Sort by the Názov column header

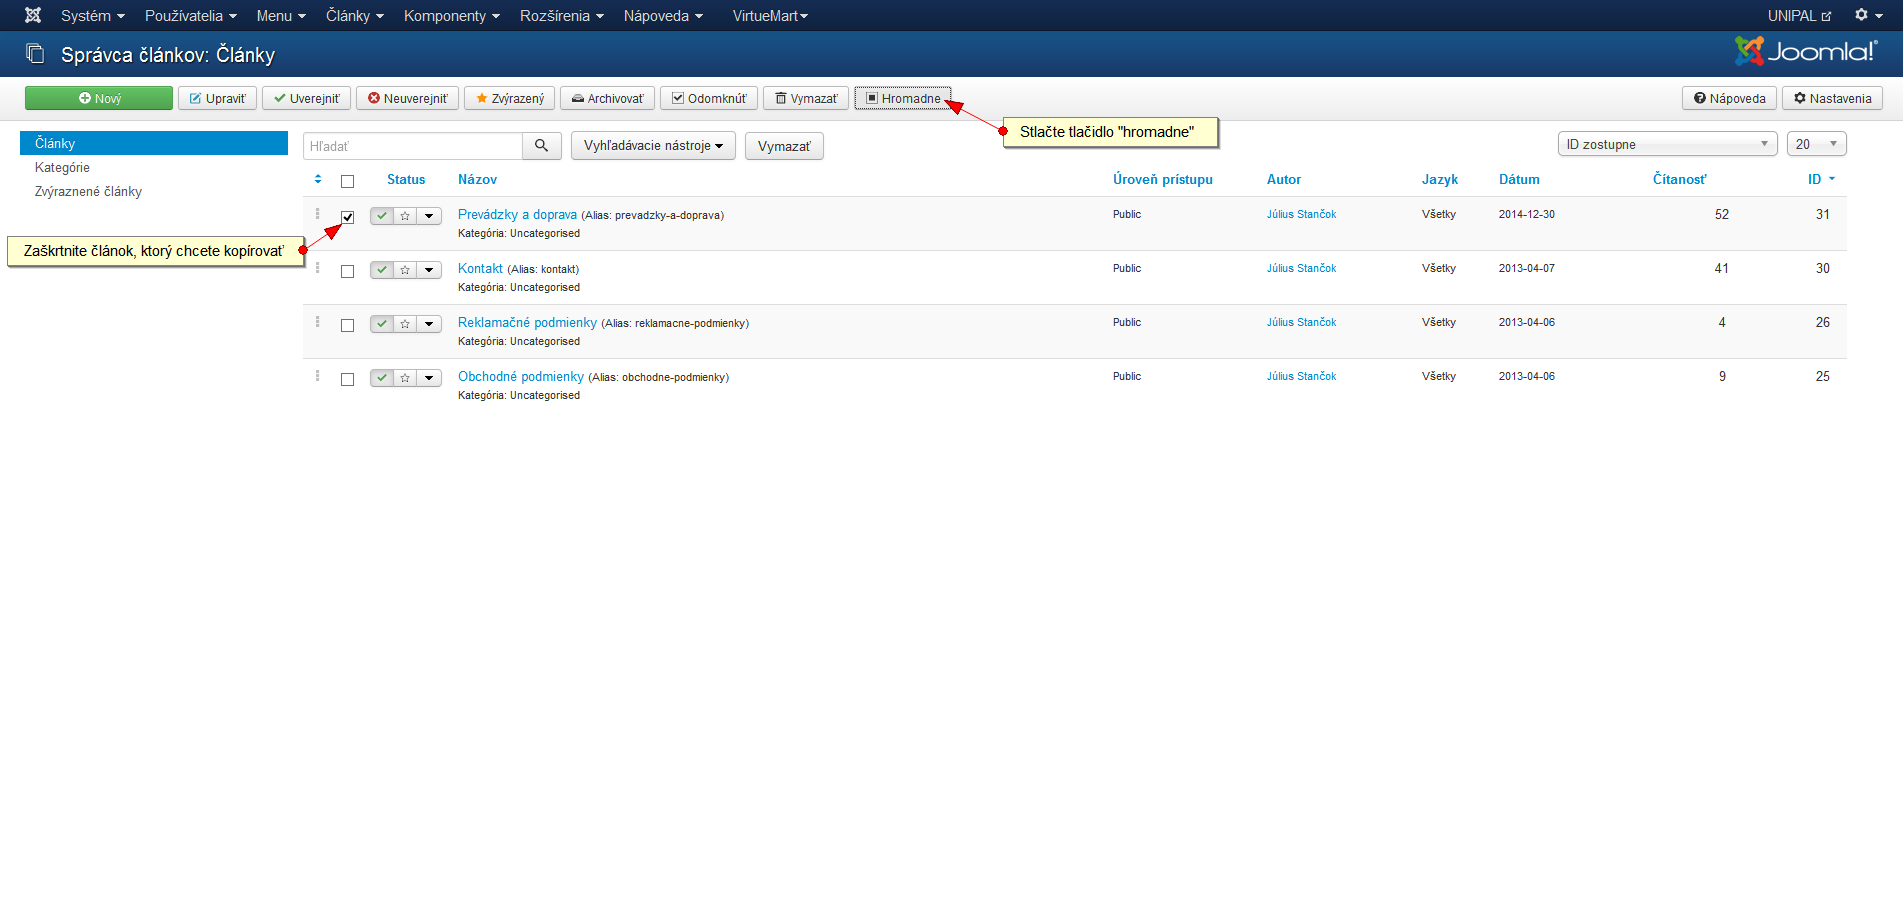click(477, 179)
